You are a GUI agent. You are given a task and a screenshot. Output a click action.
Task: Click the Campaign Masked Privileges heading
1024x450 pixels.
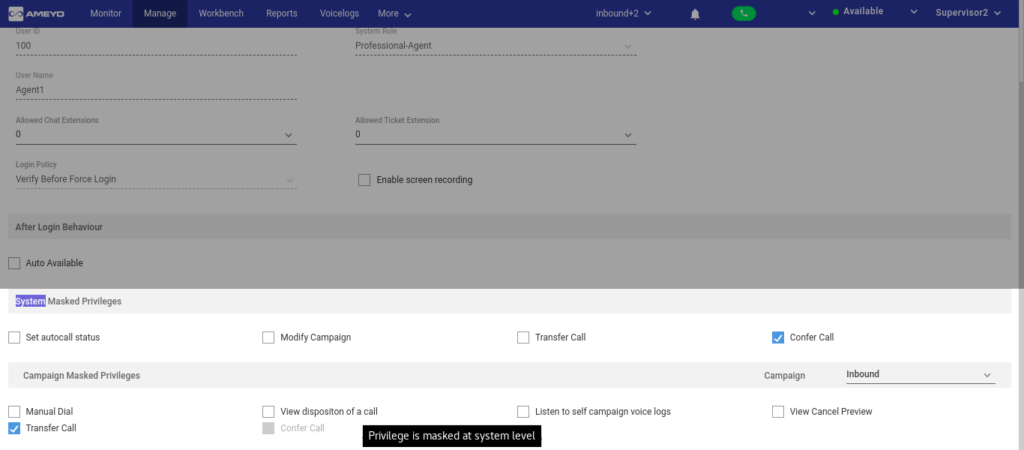click(x=82, y=376)
